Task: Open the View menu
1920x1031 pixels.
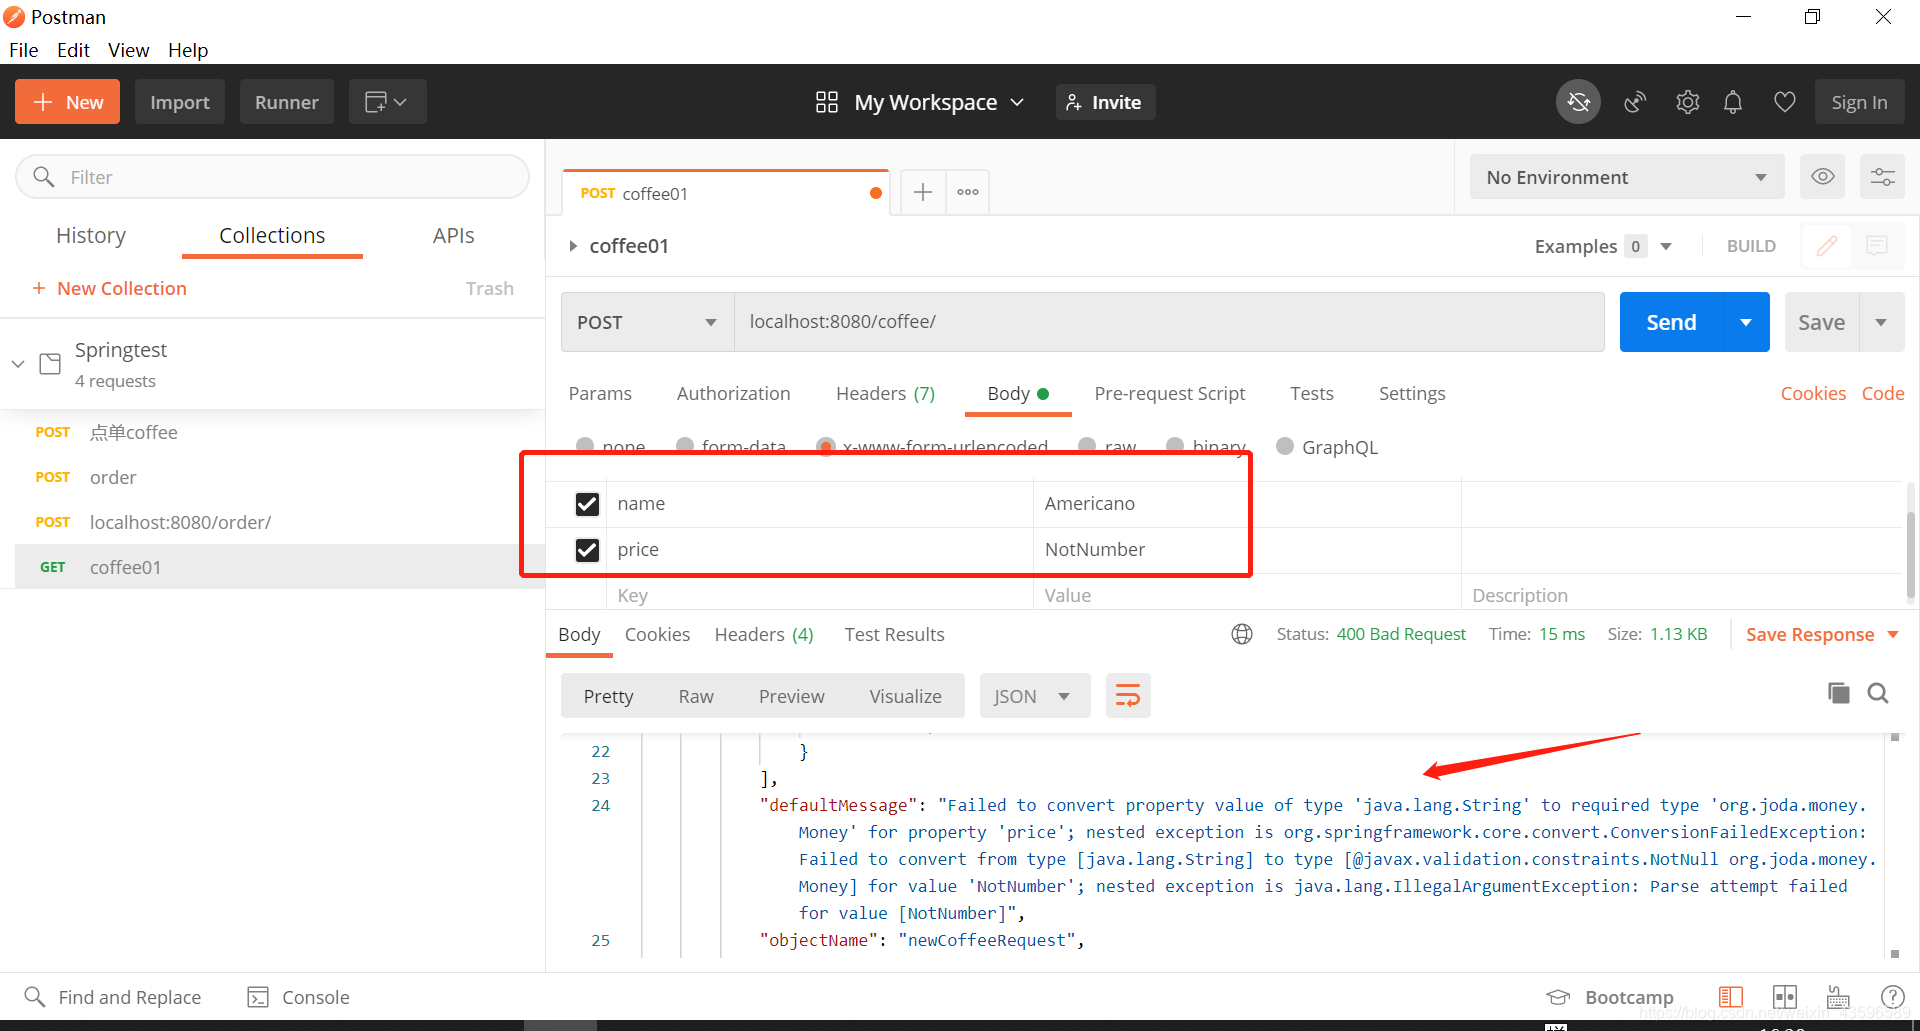Action: point(129,50)
